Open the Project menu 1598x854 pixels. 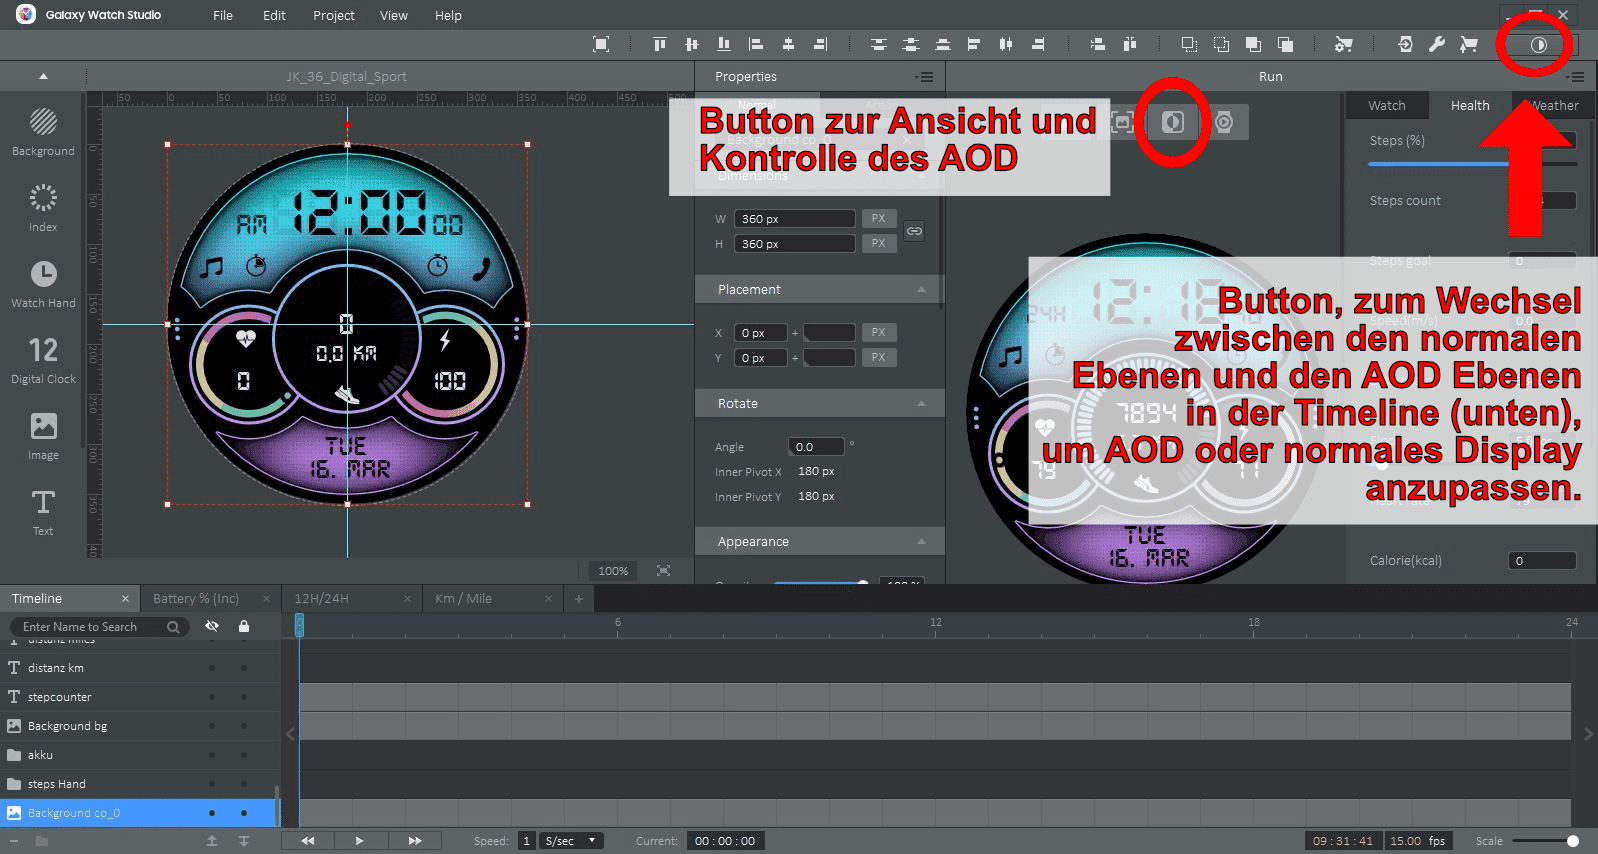click(334, 15)
